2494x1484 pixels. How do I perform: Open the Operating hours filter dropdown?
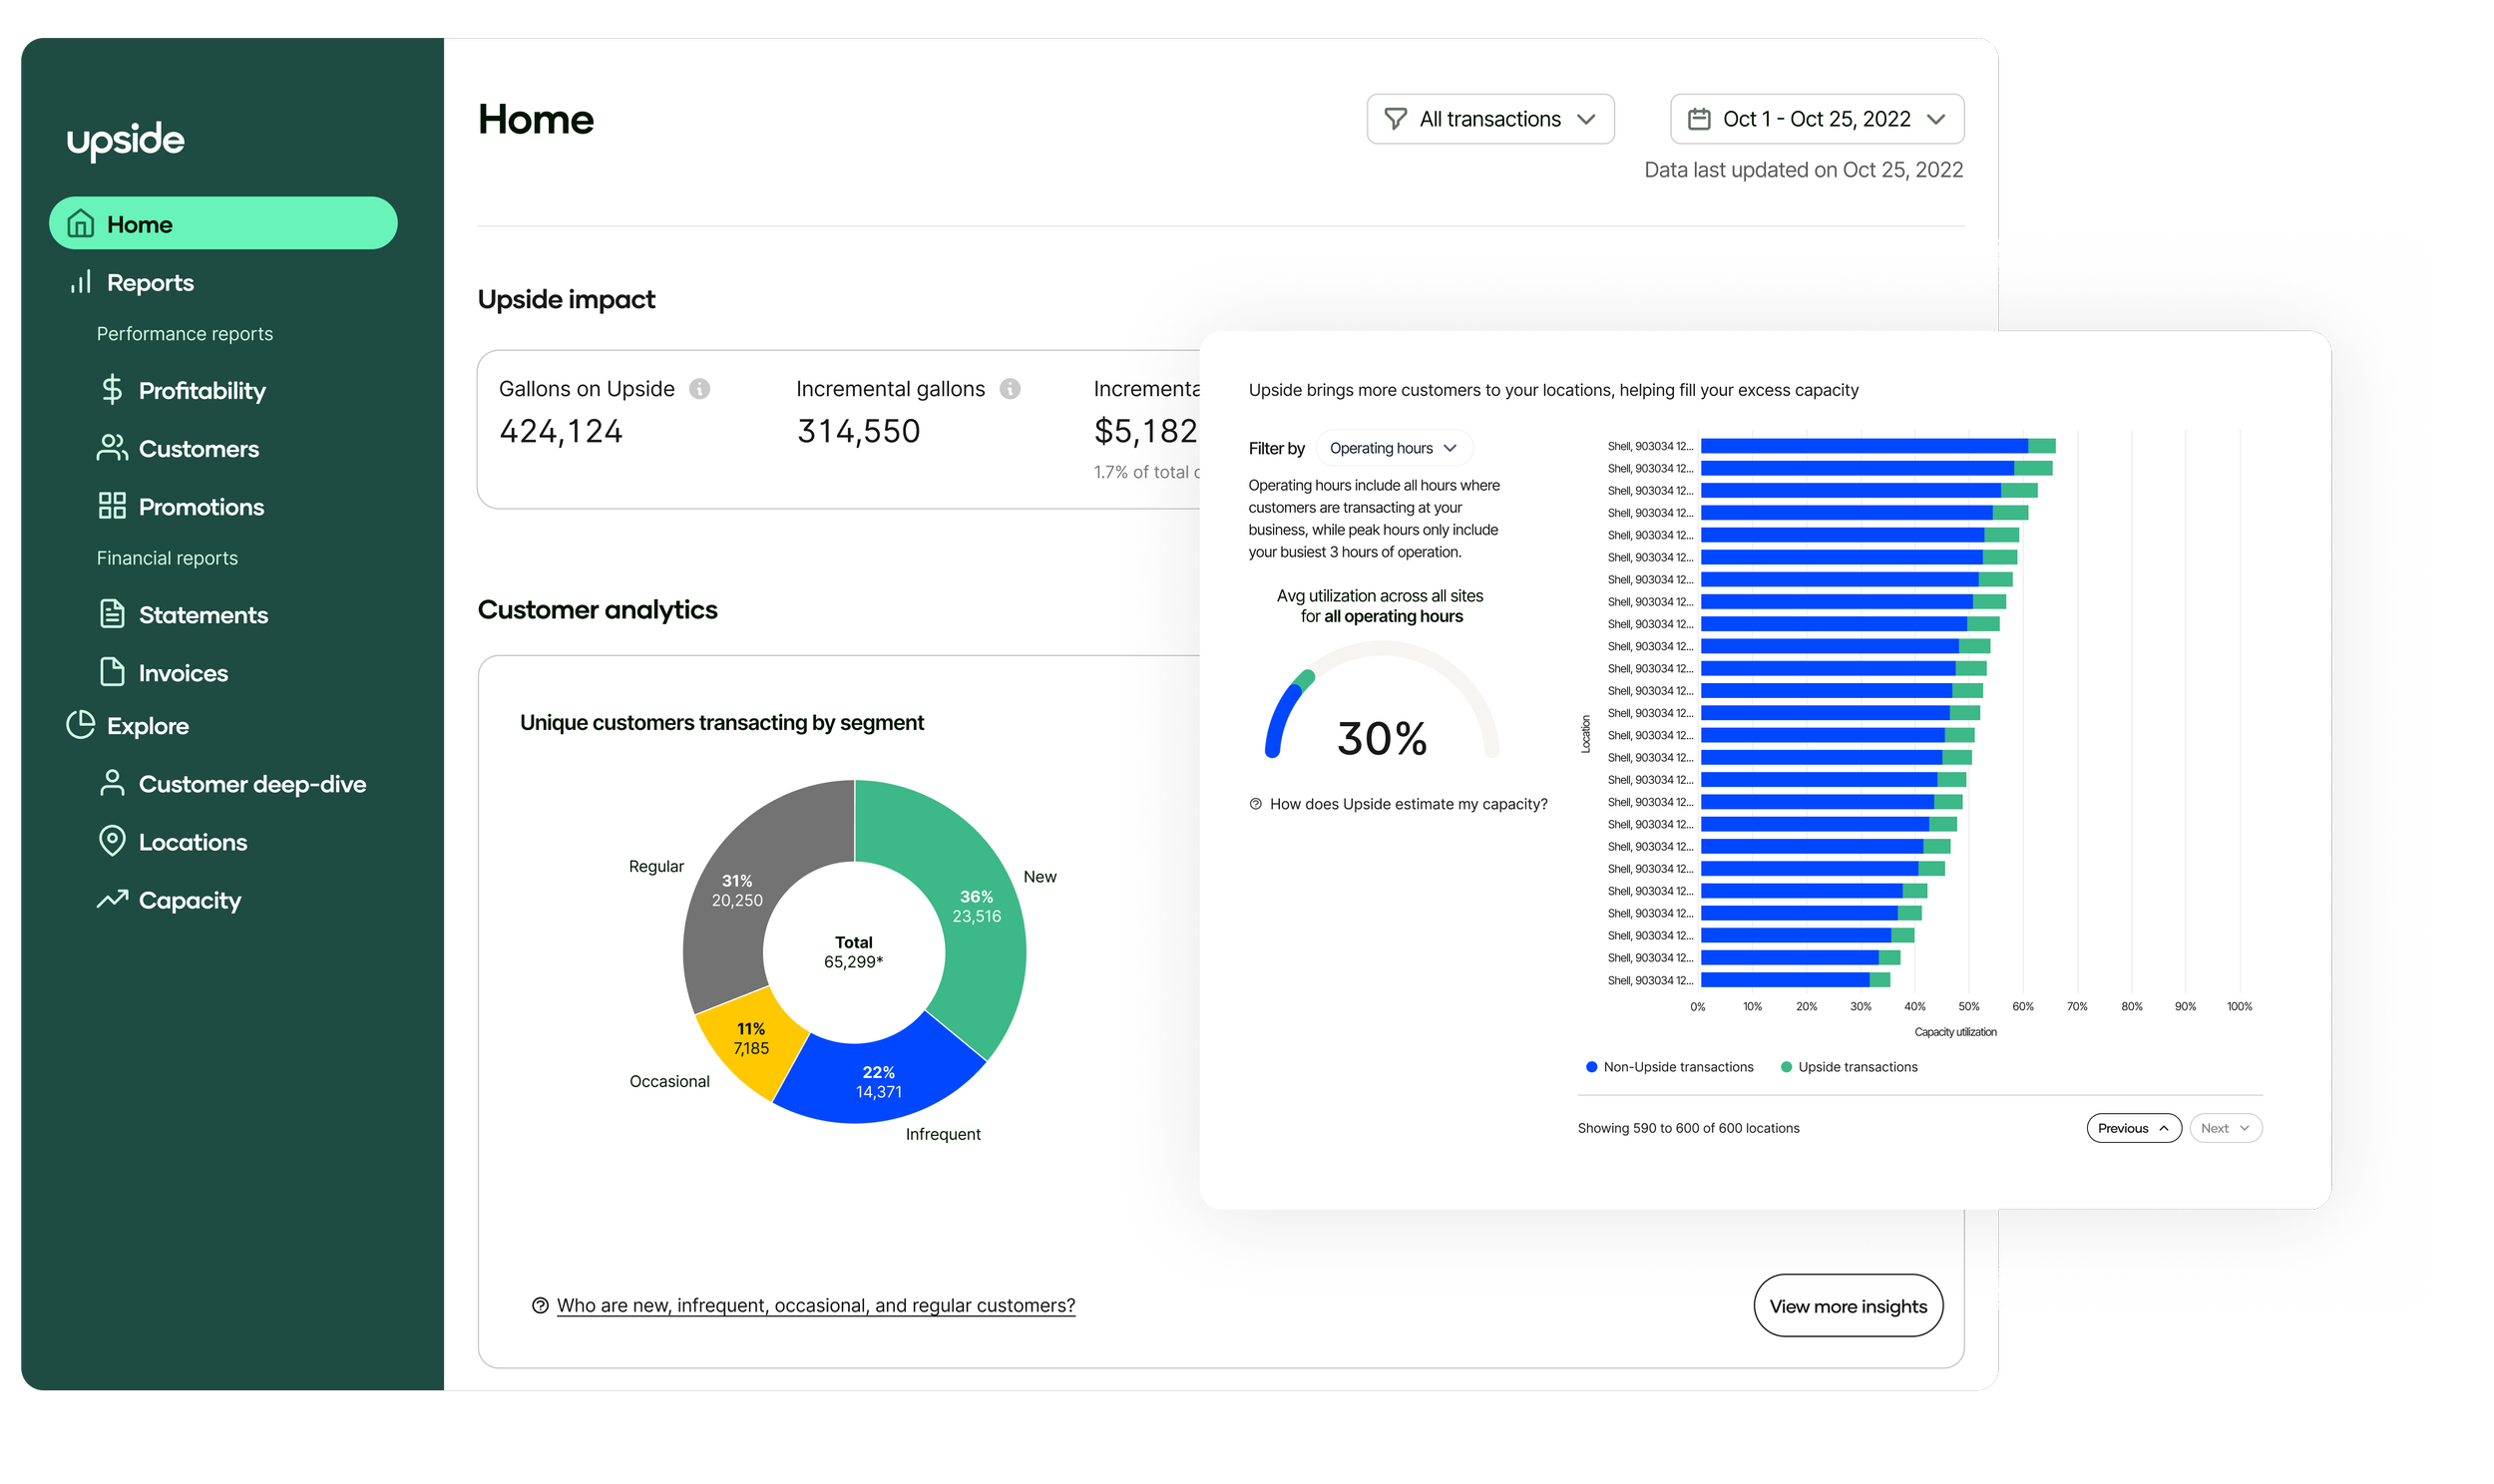[x=1393, y=448]
